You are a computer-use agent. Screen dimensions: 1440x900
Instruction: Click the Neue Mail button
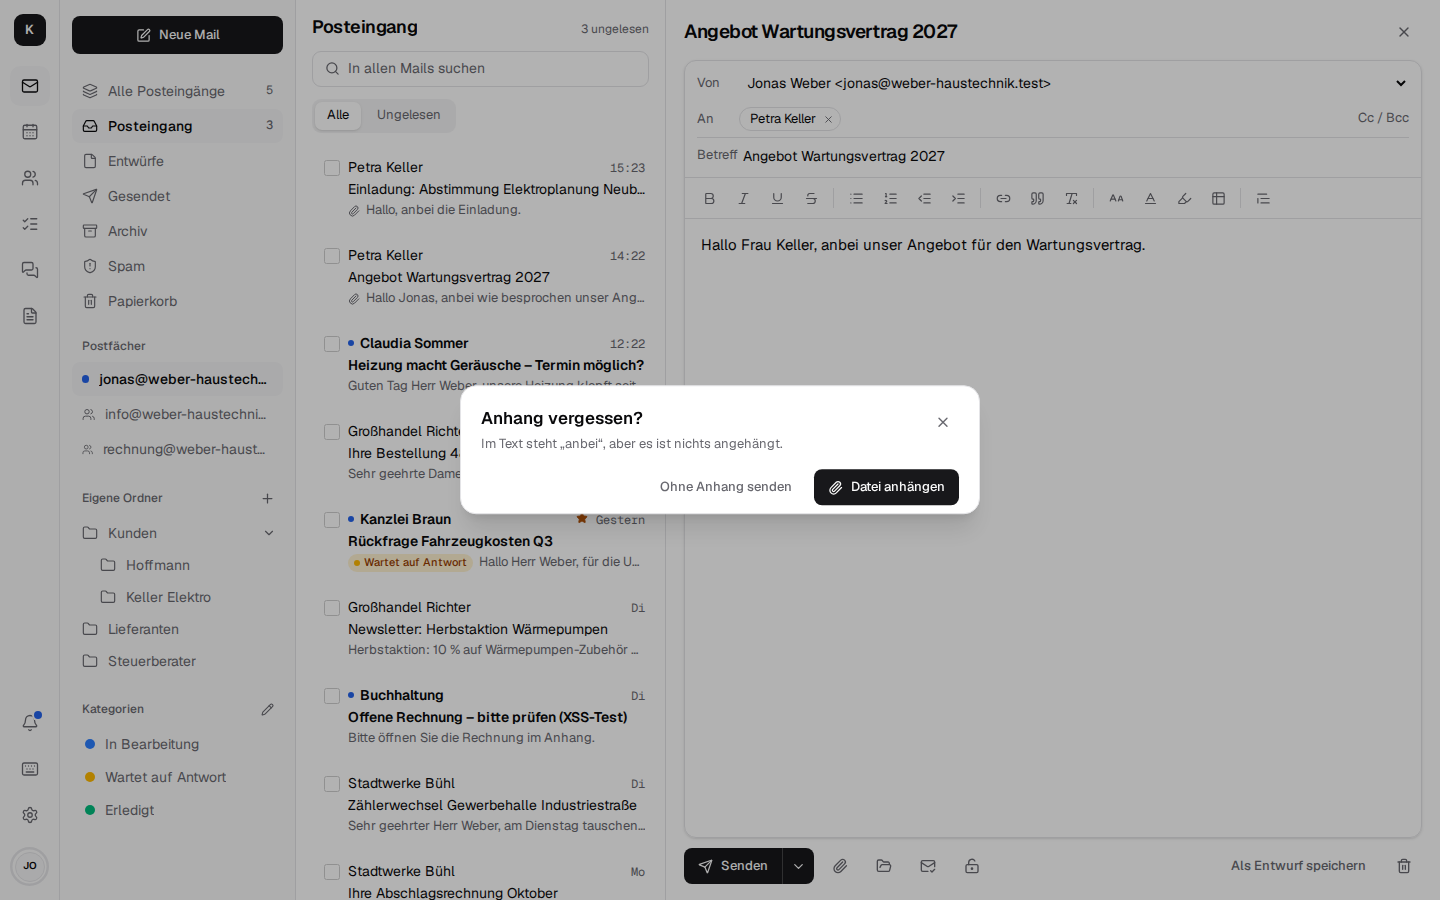click(x=177, y=35)
